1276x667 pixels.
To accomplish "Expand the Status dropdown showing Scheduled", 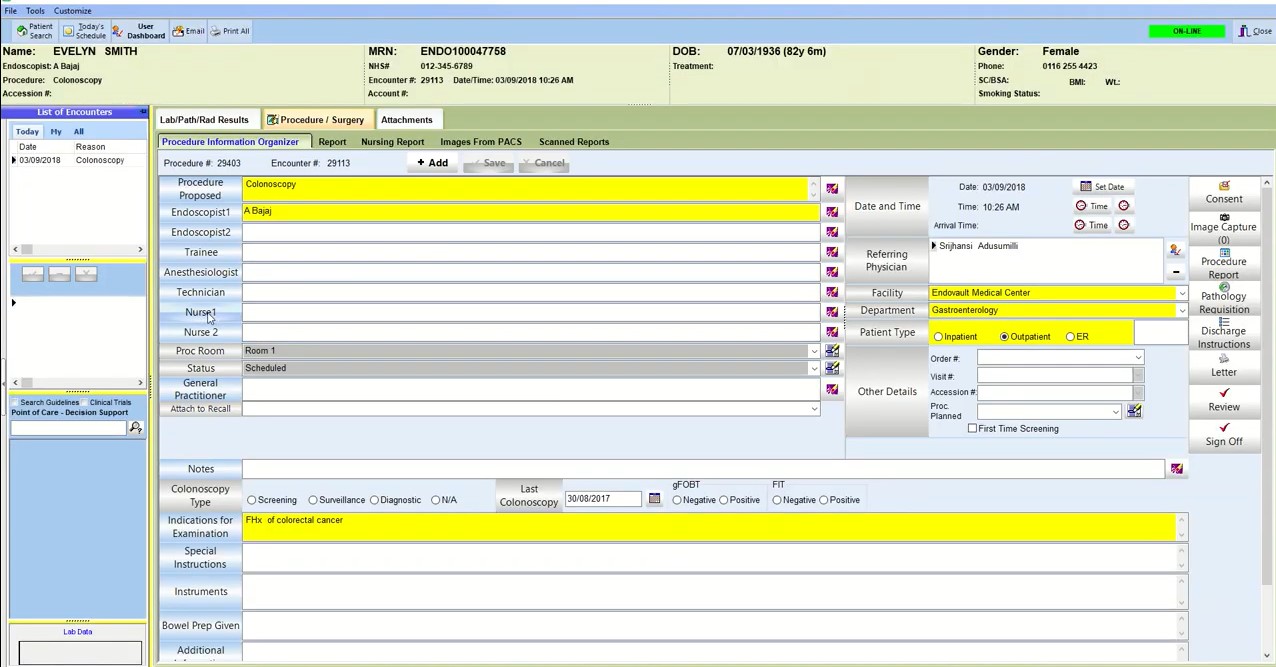I will (814, 368).
